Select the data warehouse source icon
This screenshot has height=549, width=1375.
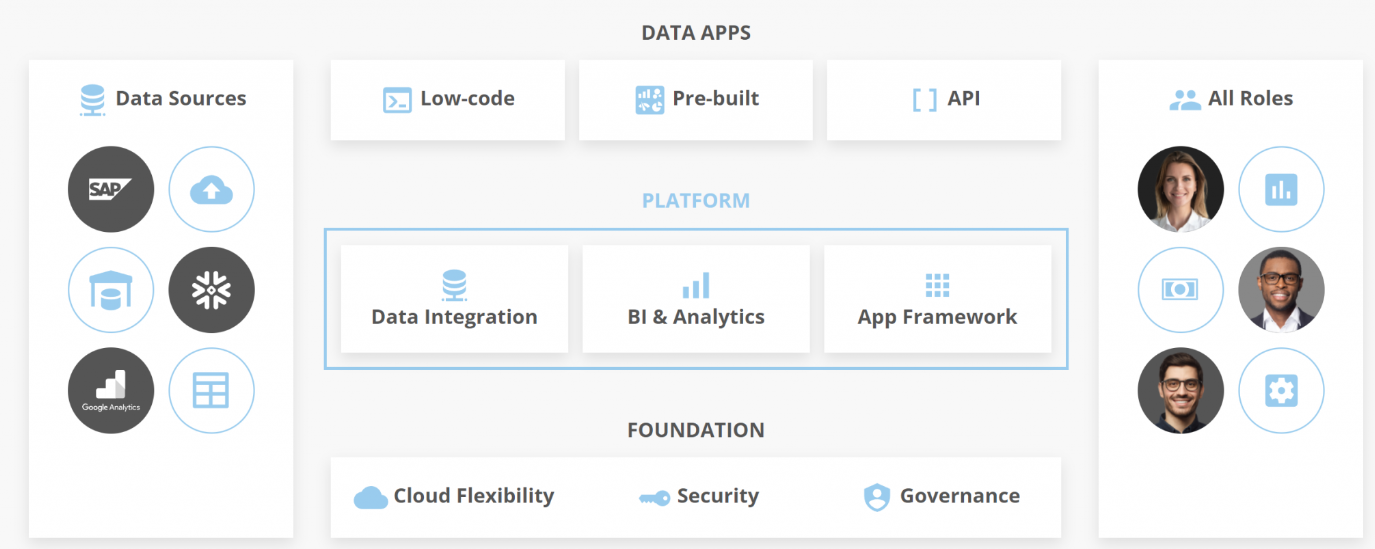[x=111, y=290]
